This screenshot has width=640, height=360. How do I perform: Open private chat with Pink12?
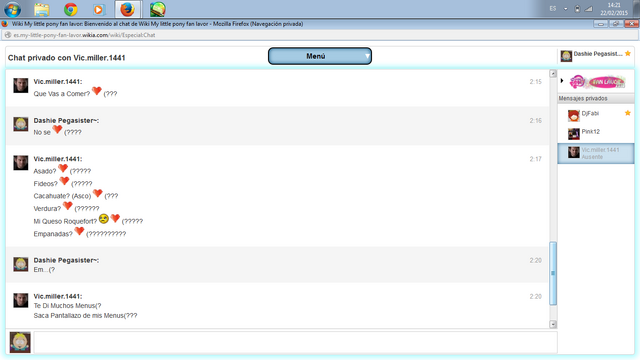coord(596,133)
